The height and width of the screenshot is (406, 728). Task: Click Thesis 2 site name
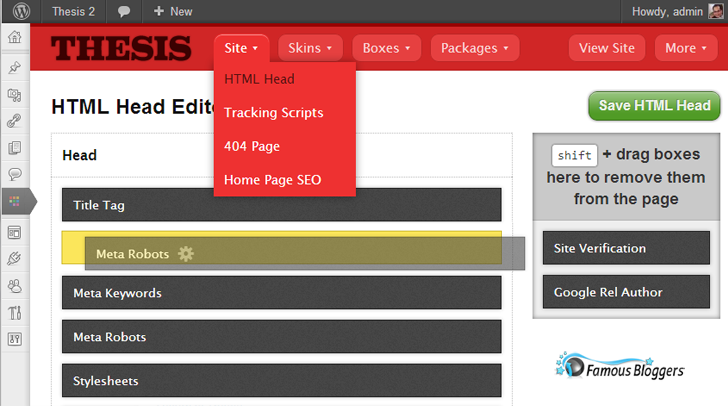[73, 12]
